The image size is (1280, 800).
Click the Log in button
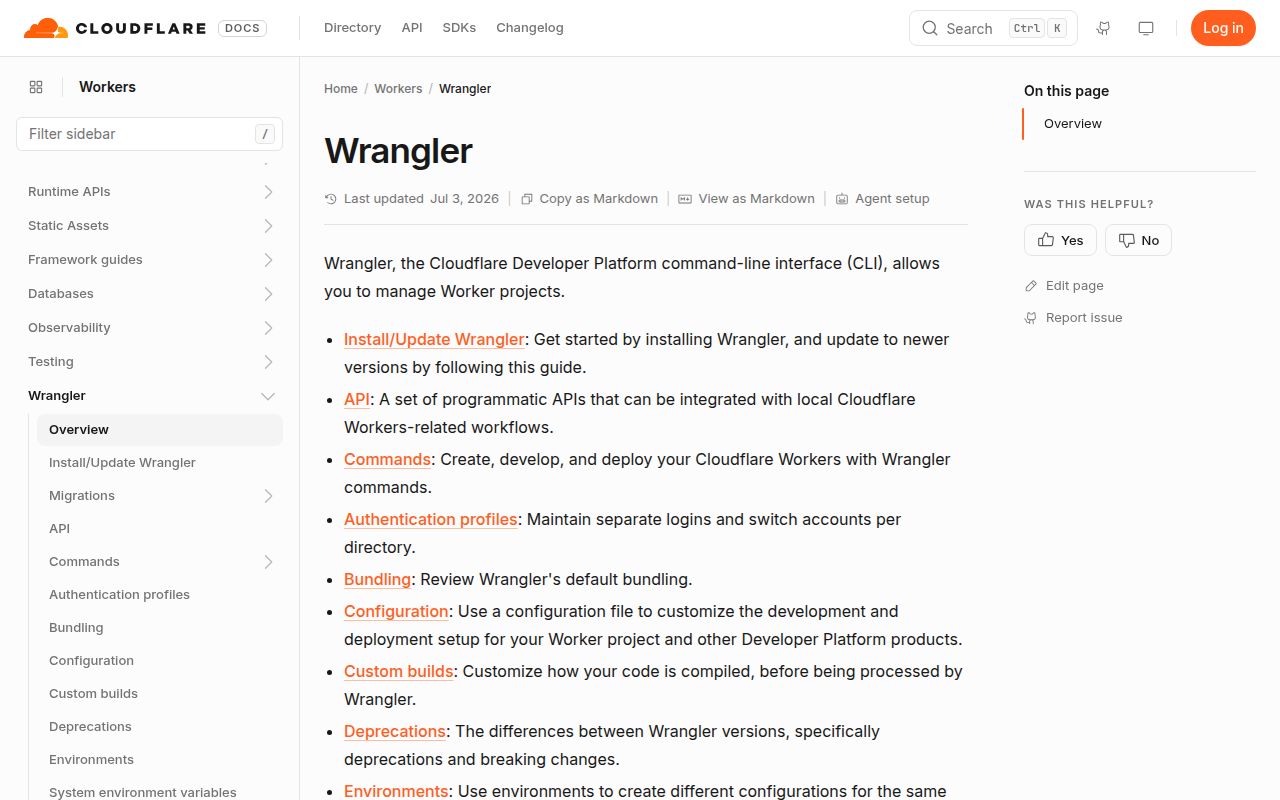click(x=1223, y=28)
